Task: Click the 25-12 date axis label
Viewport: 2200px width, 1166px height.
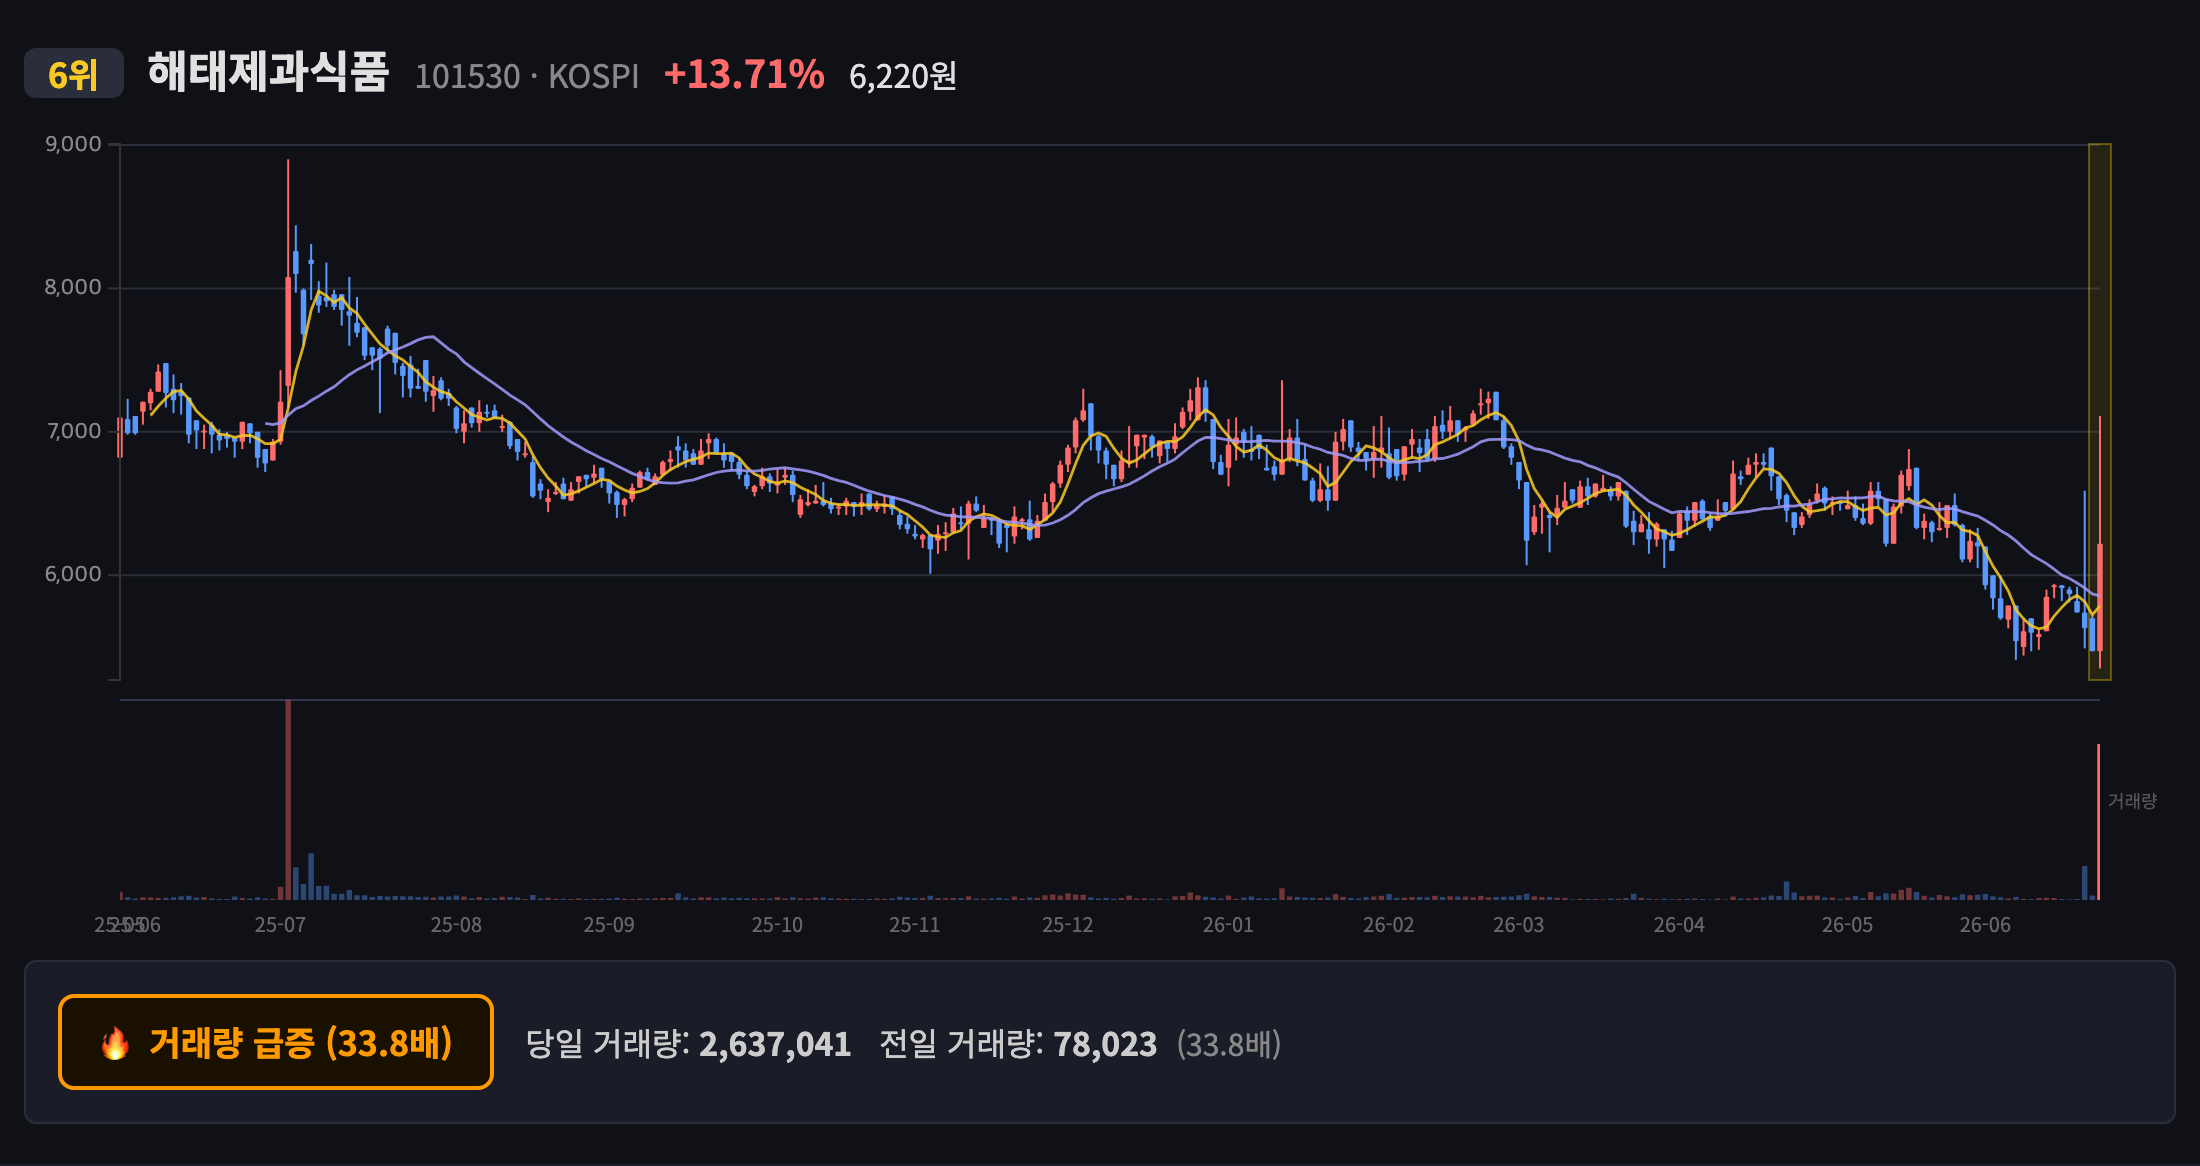Action: pyautogui.click(x=1068, y=925)
